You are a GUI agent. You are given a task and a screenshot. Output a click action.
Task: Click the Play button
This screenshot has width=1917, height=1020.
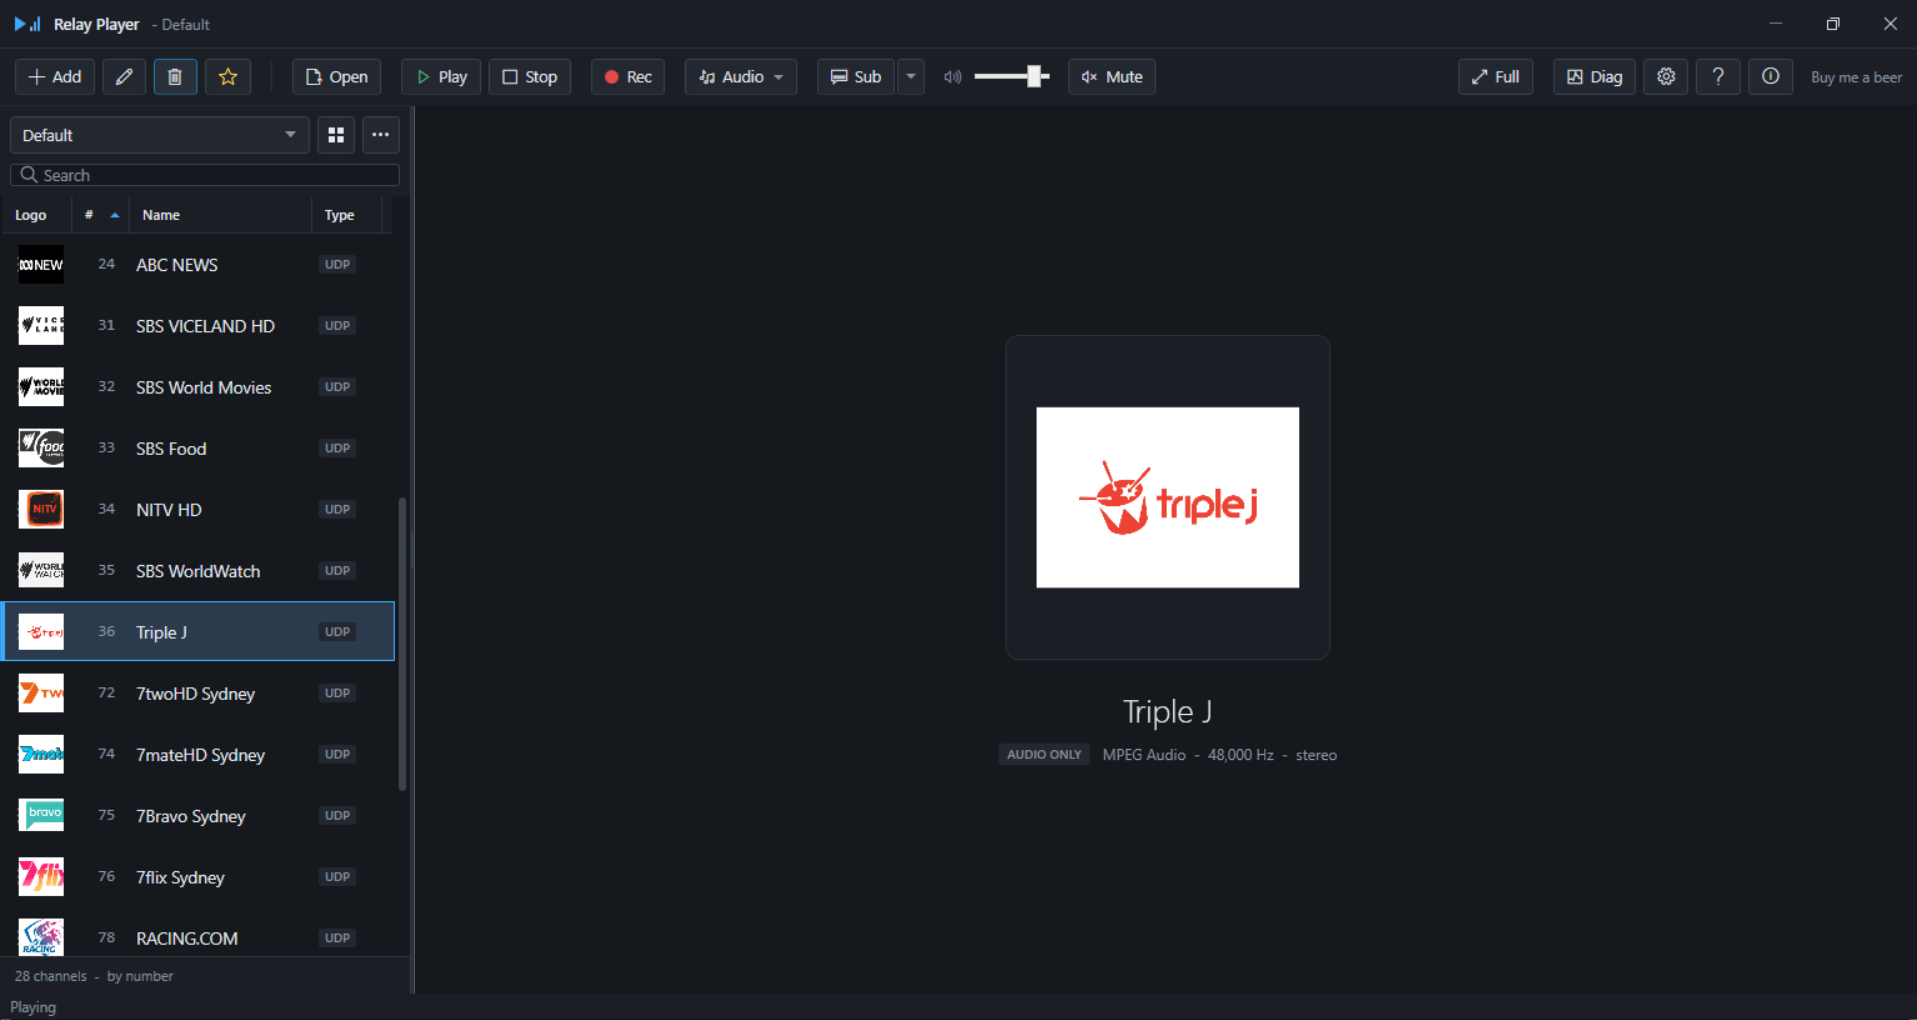[x=441, y=77]
